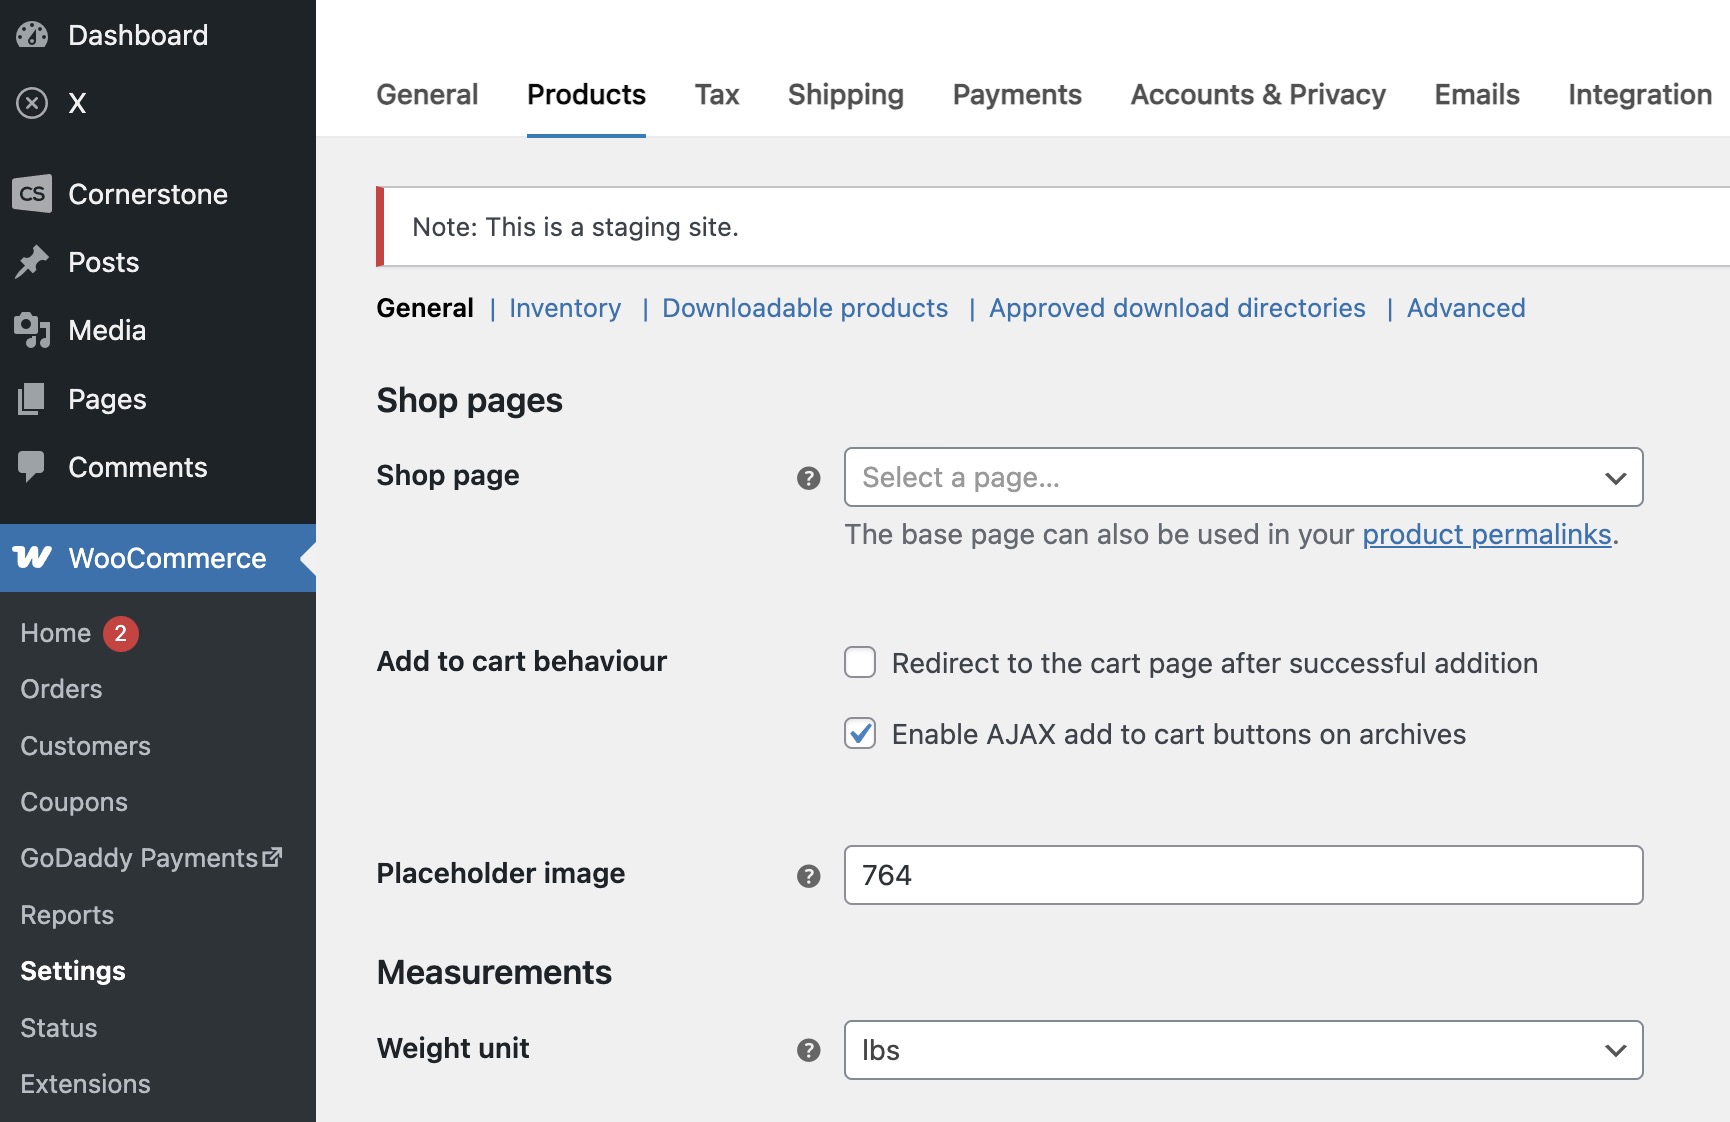This screenshot has width=1730, height=1122.
Task: Open Cornerstone via its CS icon
Action: click(32, 194)
